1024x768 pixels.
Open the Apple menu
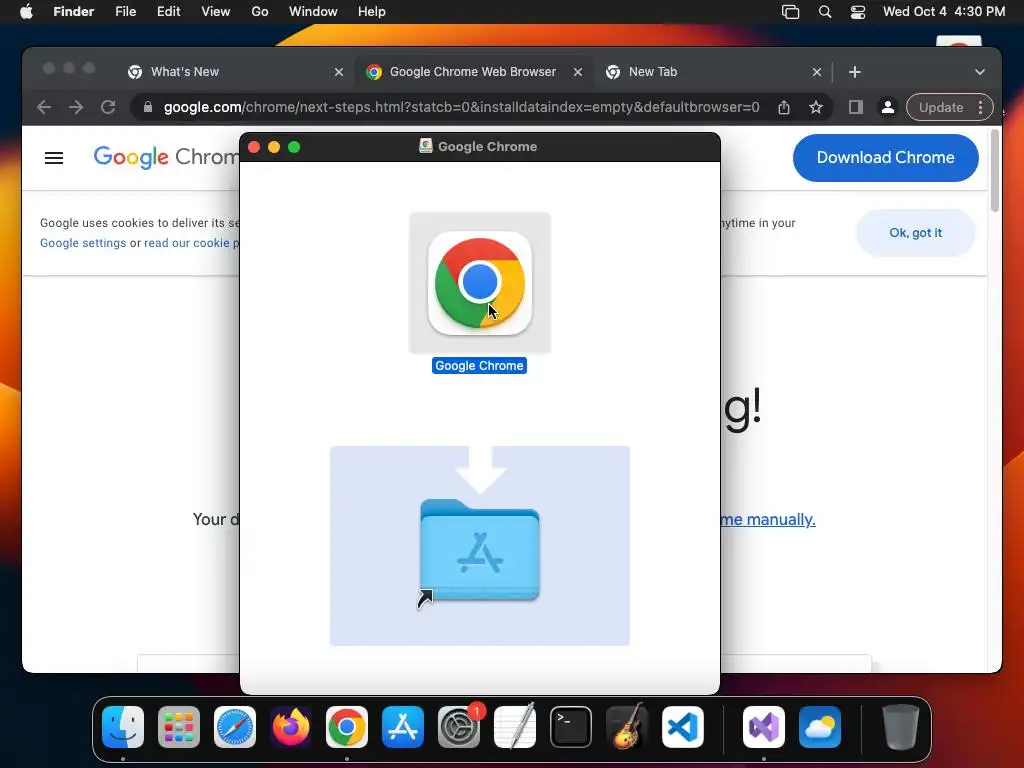pos(26,12)
